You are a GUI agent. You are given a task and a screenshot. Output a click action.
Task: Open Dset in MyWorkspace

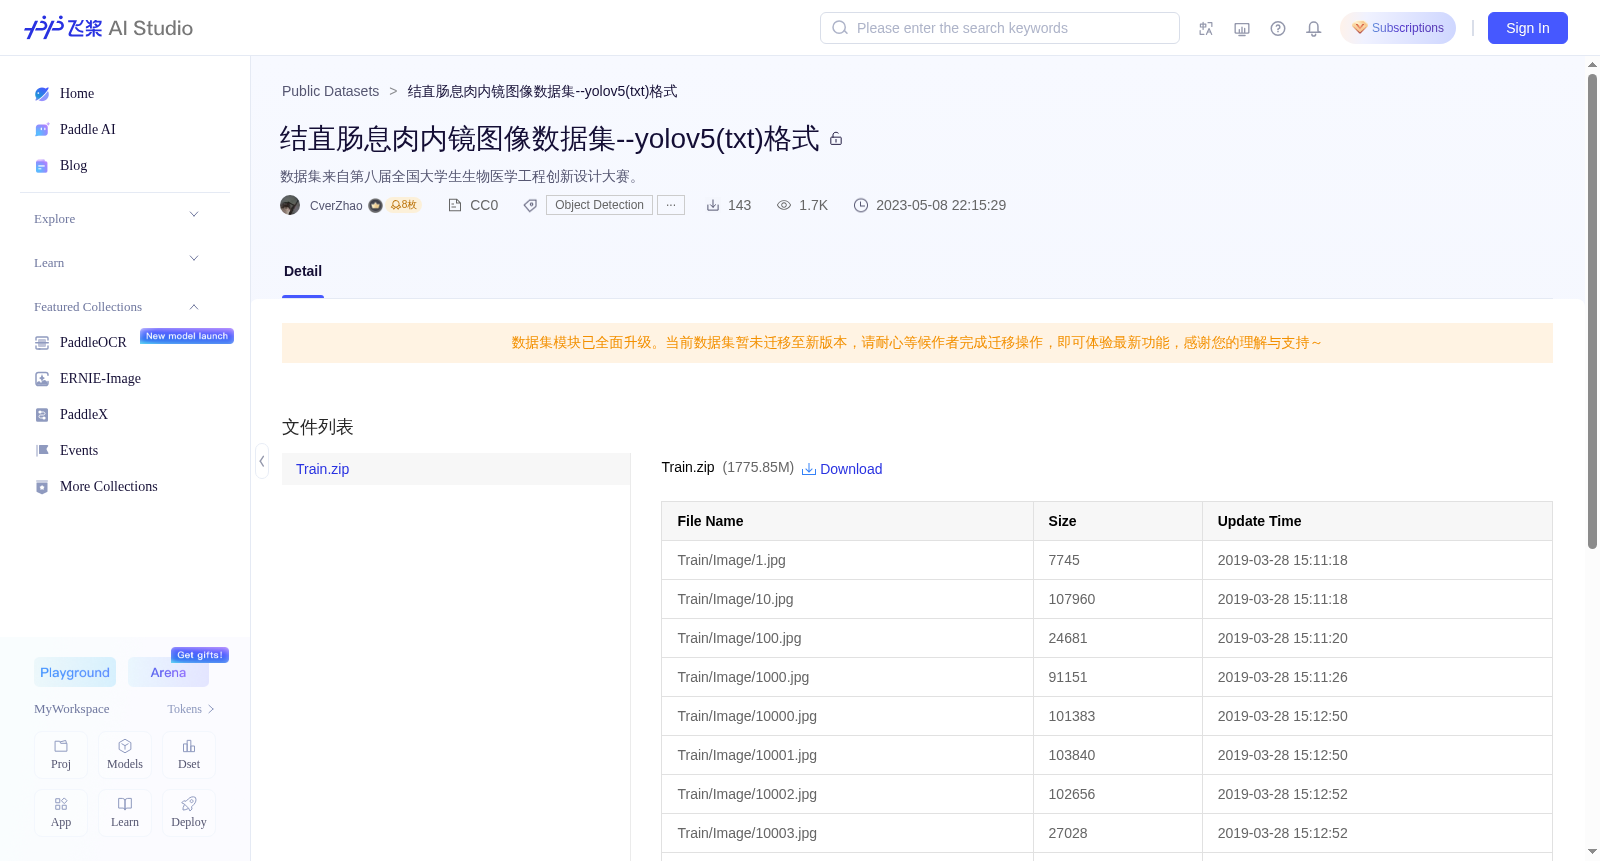[x=189, y=755]
